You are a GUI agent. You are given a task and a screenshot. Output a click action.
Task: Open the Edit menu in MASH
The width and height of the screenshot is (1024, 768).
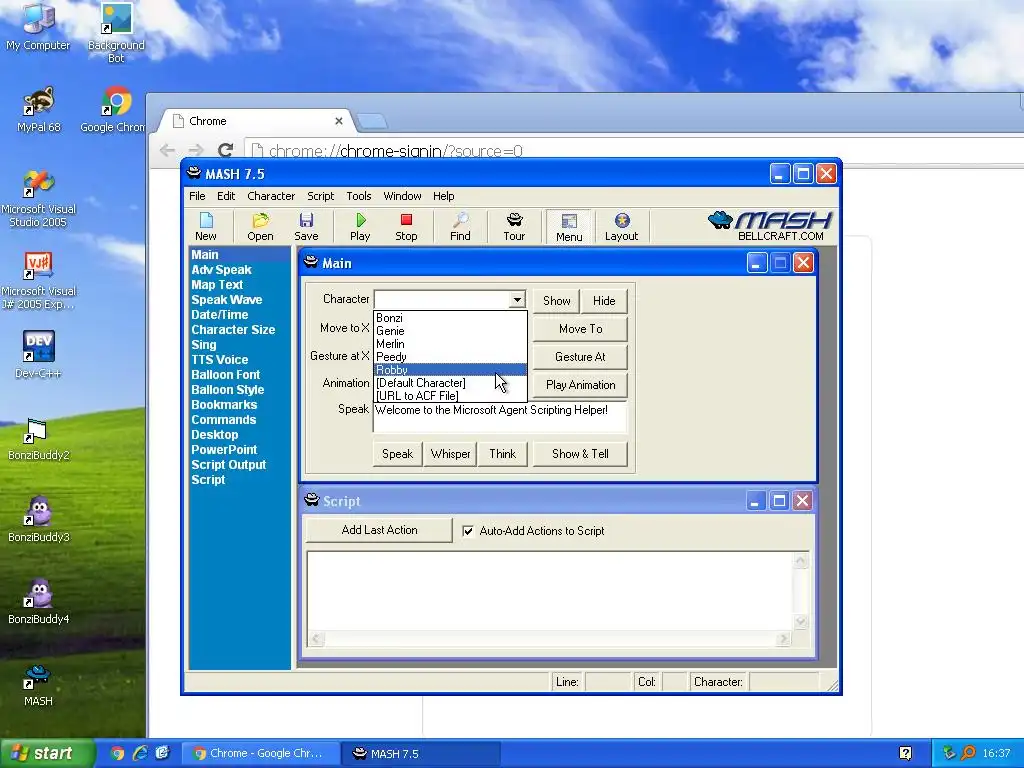[226, 196]
